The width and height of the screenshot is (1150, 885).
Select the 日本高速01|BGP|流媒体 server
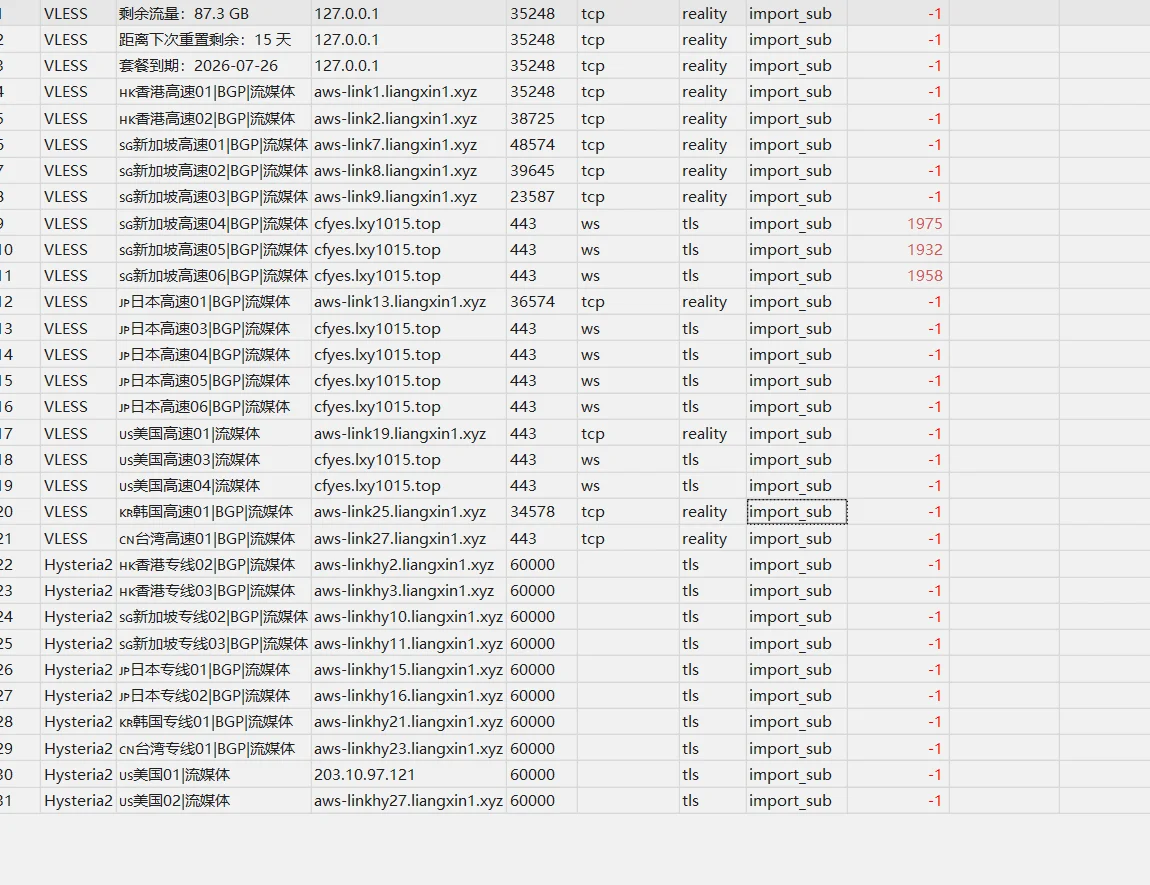[205, 302]
